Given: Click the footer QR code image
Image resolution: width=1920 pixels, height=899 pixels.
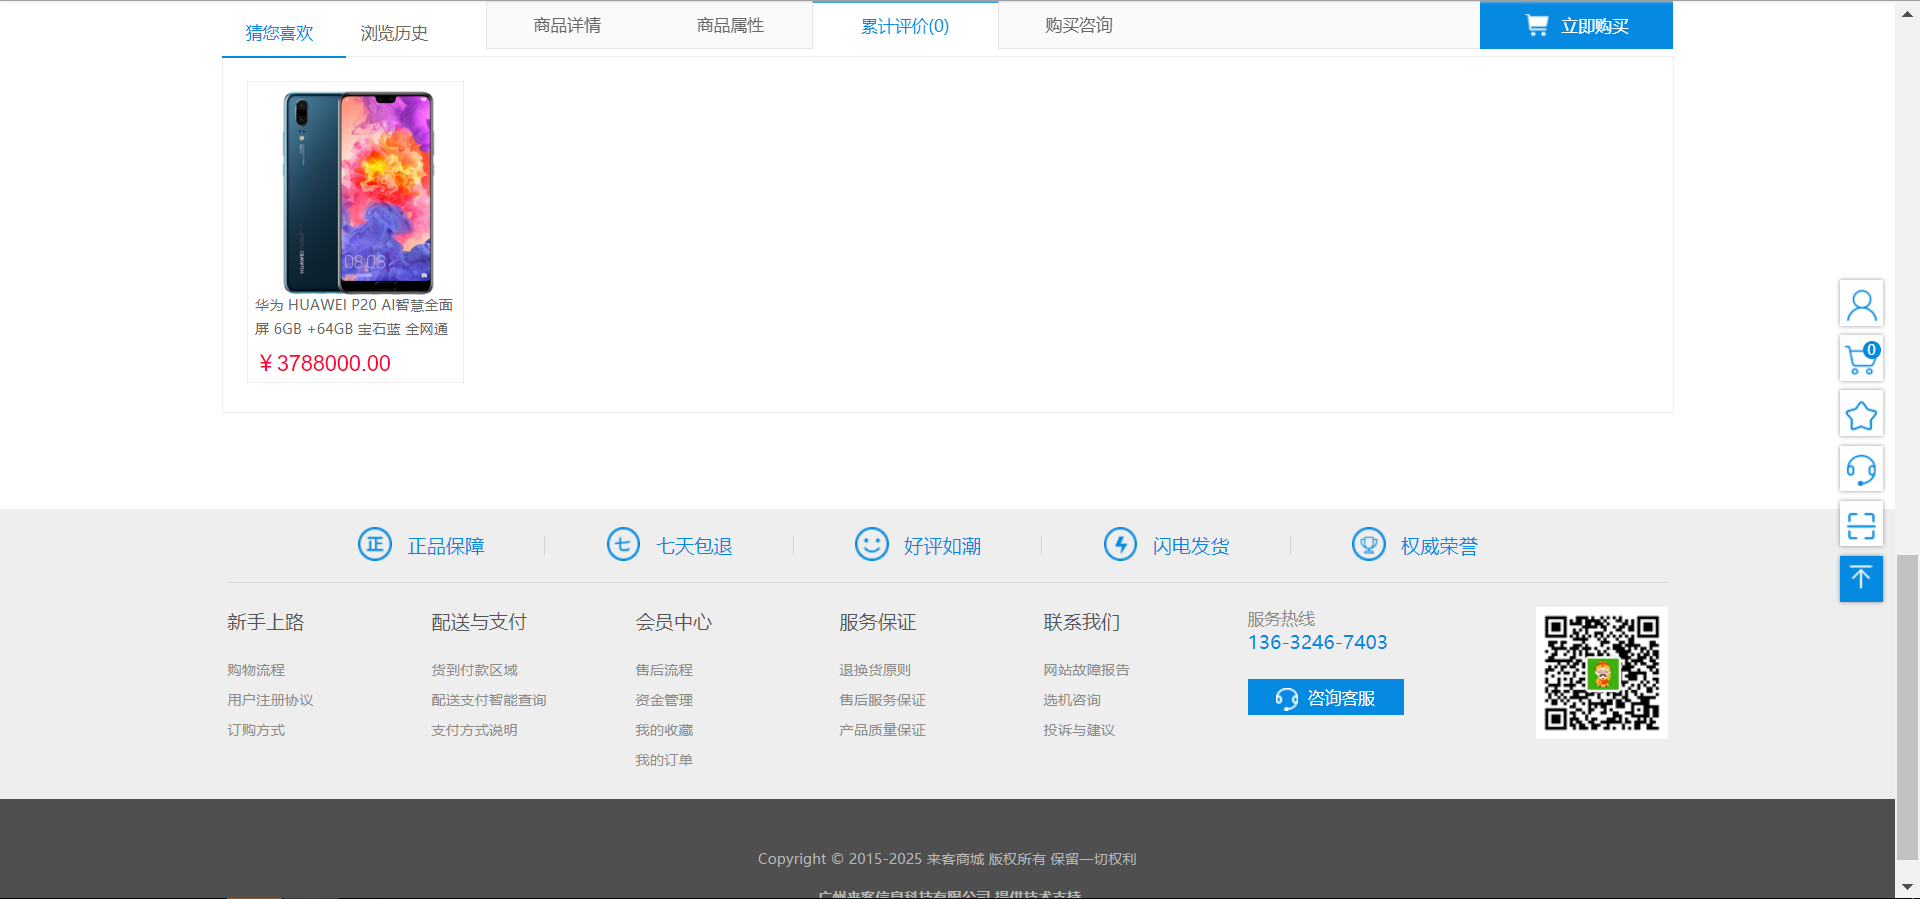Looking at the screenshot, I should coord(1602,673).
